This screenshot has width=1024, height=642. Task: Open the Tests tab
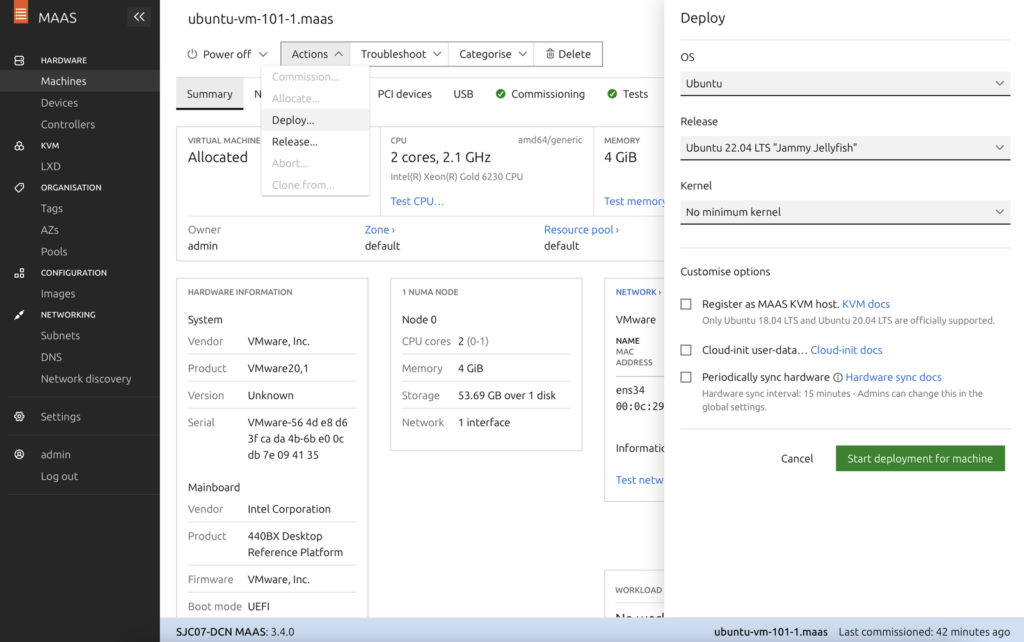(627, 94)
